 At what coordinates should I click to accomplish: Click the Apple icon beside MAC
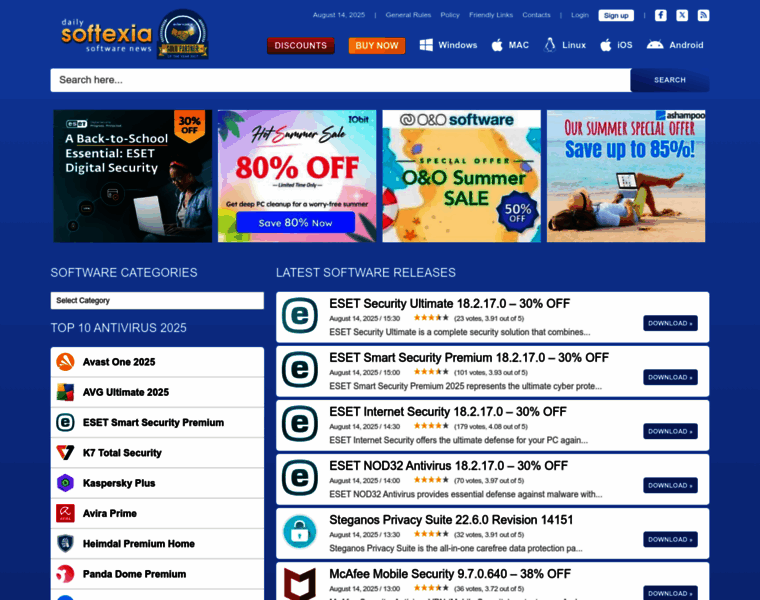pyautogui.click(x=497, y=45)
